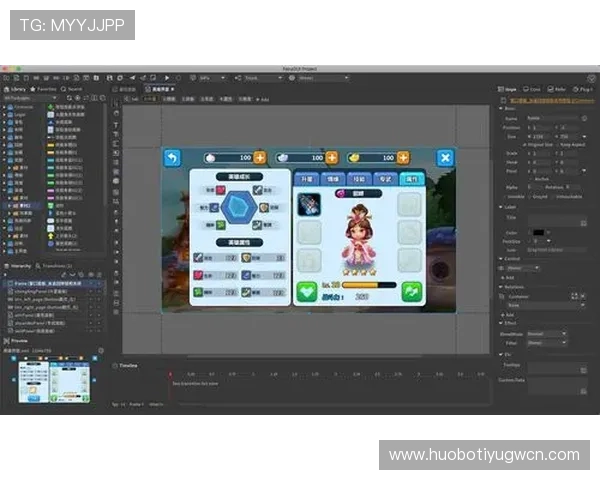This screenshot has width=600, height=480.
Task: Click the red heart icon beside hexagon chart
Action: point(221,190)
